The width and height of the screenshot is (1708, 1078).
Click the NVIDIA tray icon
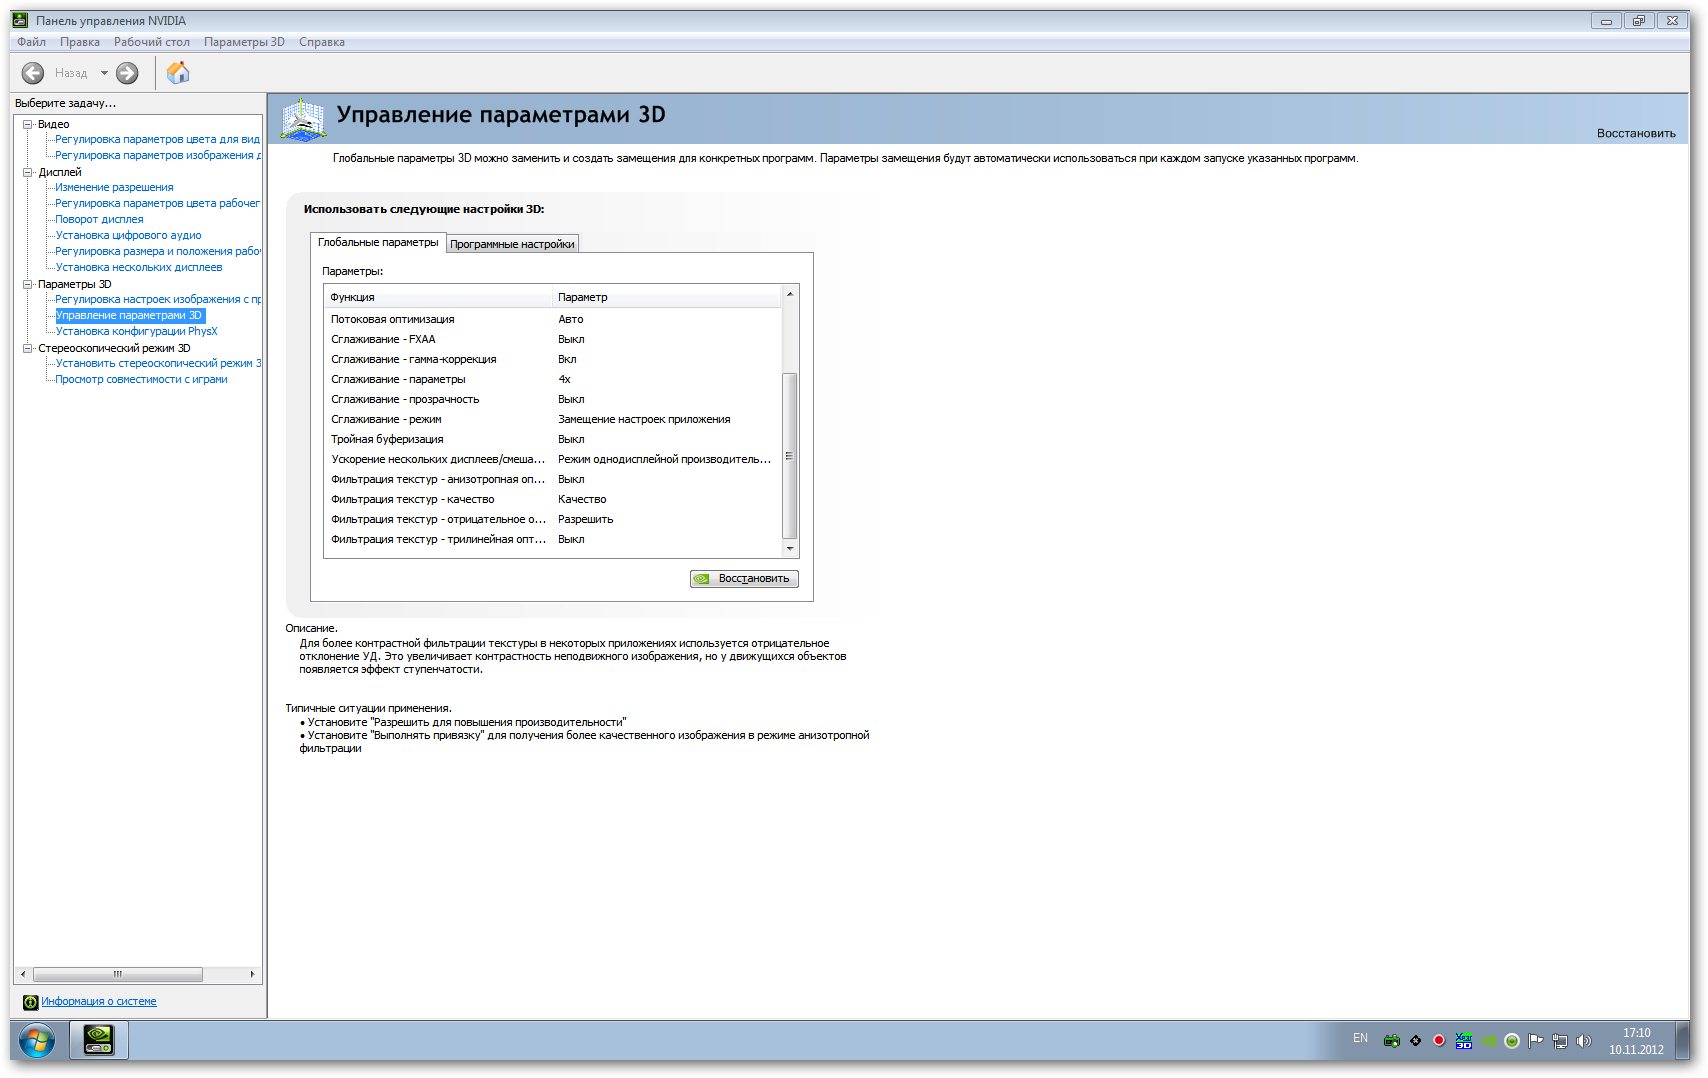tap(1489, 1041)
